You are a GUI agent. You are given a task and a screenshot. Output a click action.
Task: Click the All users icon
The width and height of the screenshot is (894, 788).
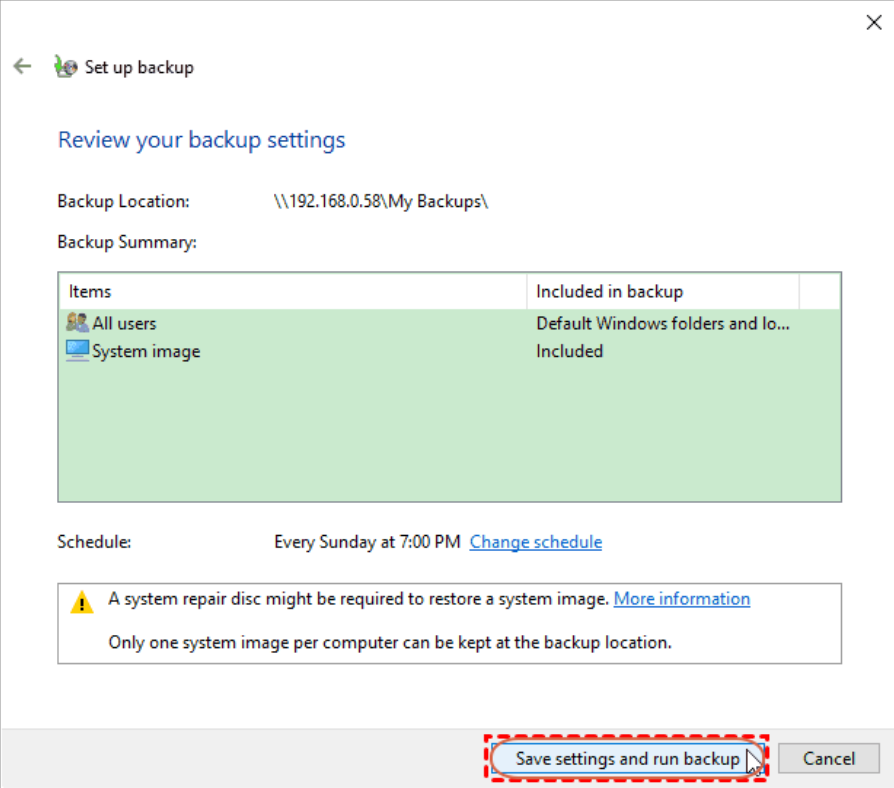pyautogui.click(x=77, y=323)
